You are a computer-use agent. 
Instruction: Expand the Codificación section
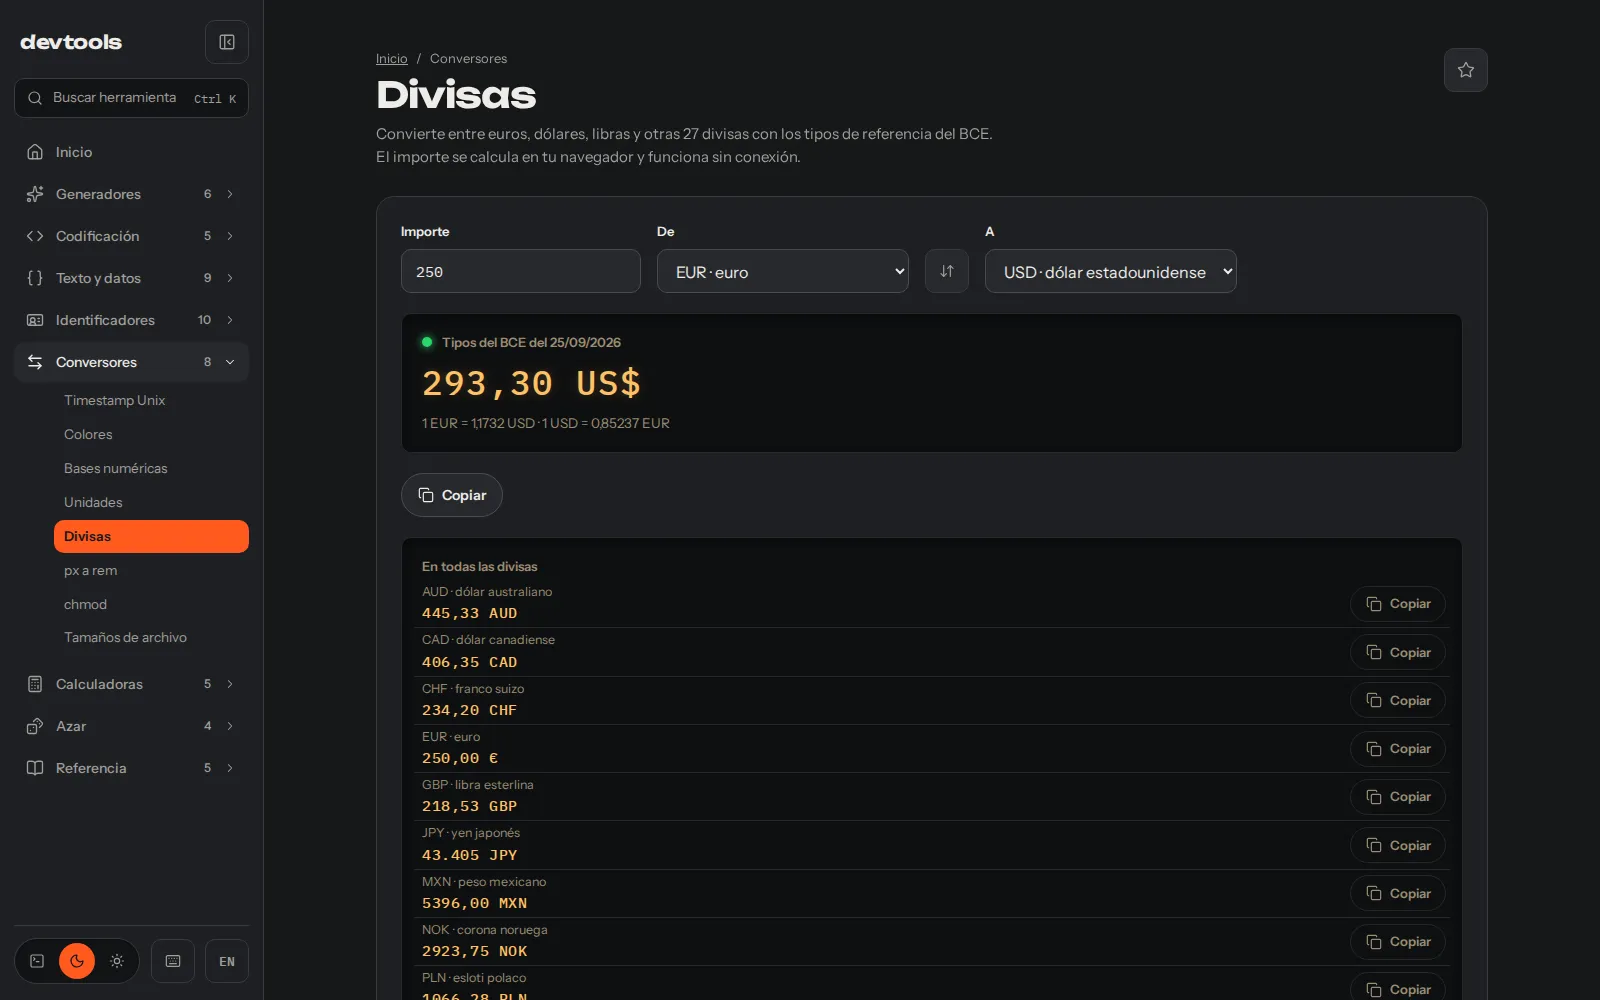click(x=131, y=236)
